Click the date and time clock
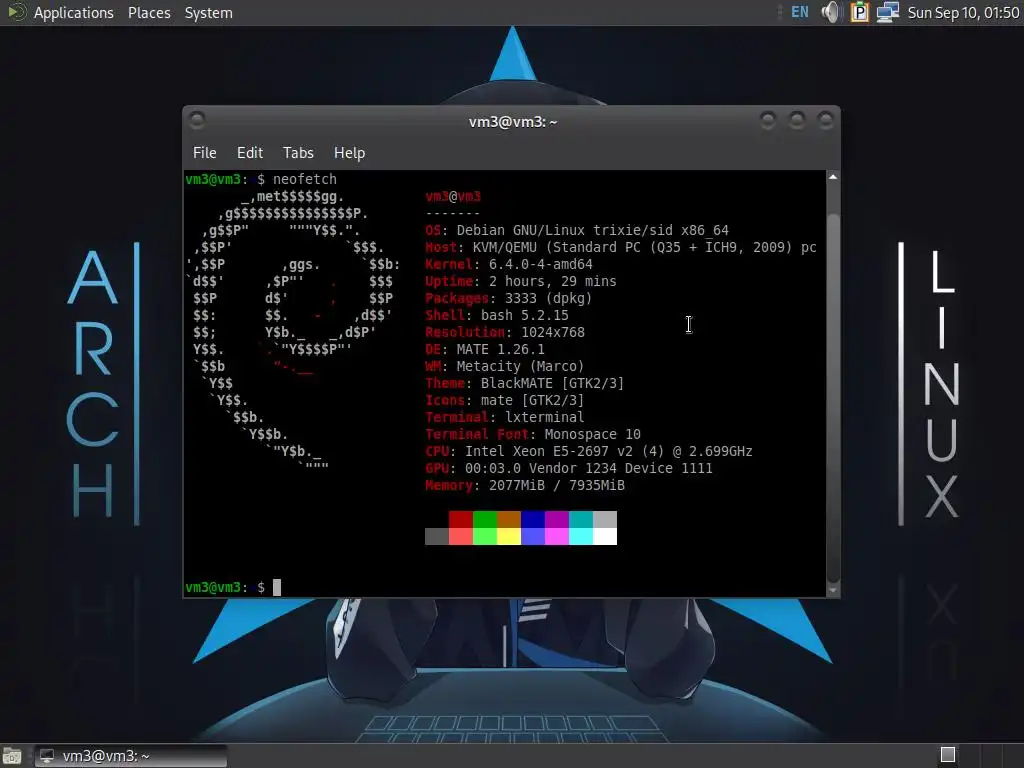Viewport: 1024px width, 768px height. (963, 12)
